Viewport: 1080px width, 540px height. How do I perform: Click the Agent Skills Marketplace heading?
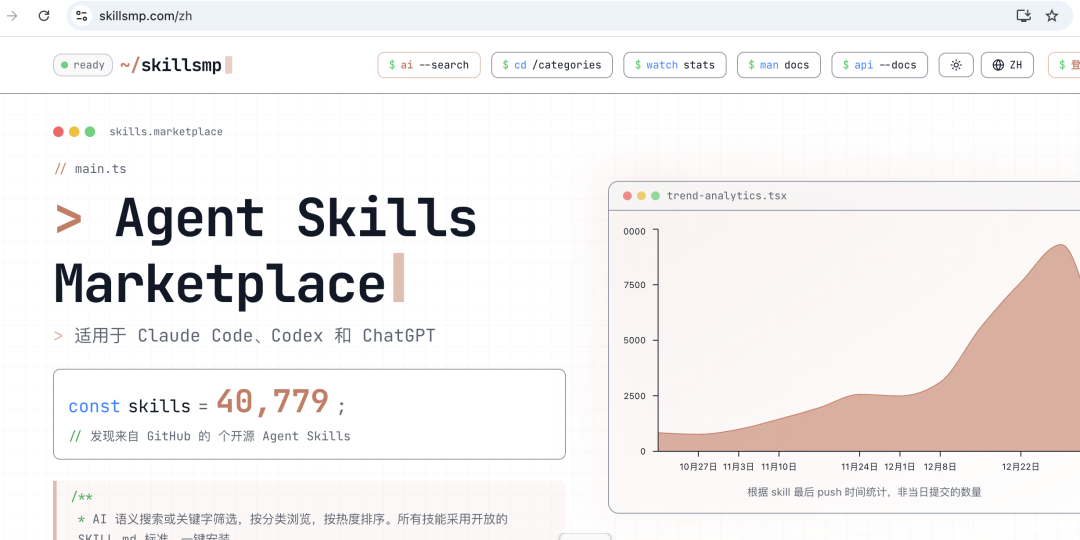[265, 249]
